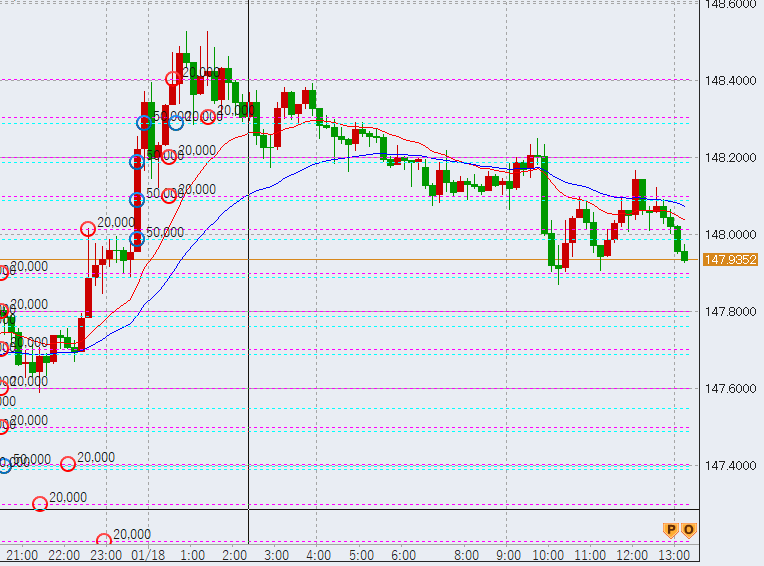Click the 10:00 label on the time axis
The height and width of the screenshot is (566, 764).
(548, 554)
